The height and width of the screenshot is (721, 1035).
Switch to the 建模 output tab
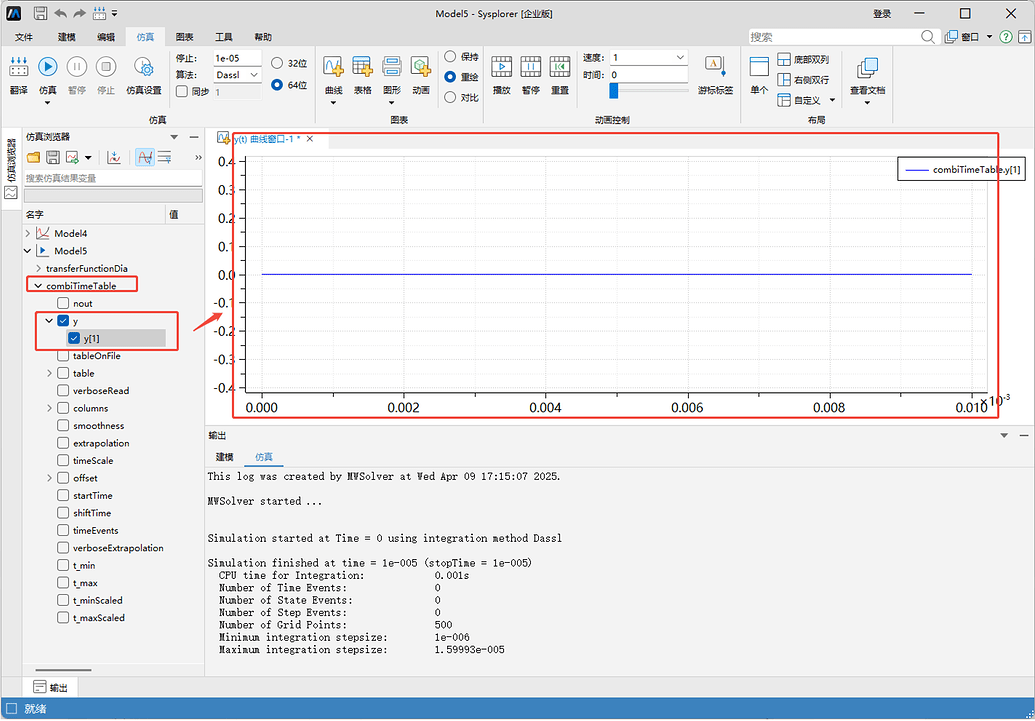click(x=224, y=457)
